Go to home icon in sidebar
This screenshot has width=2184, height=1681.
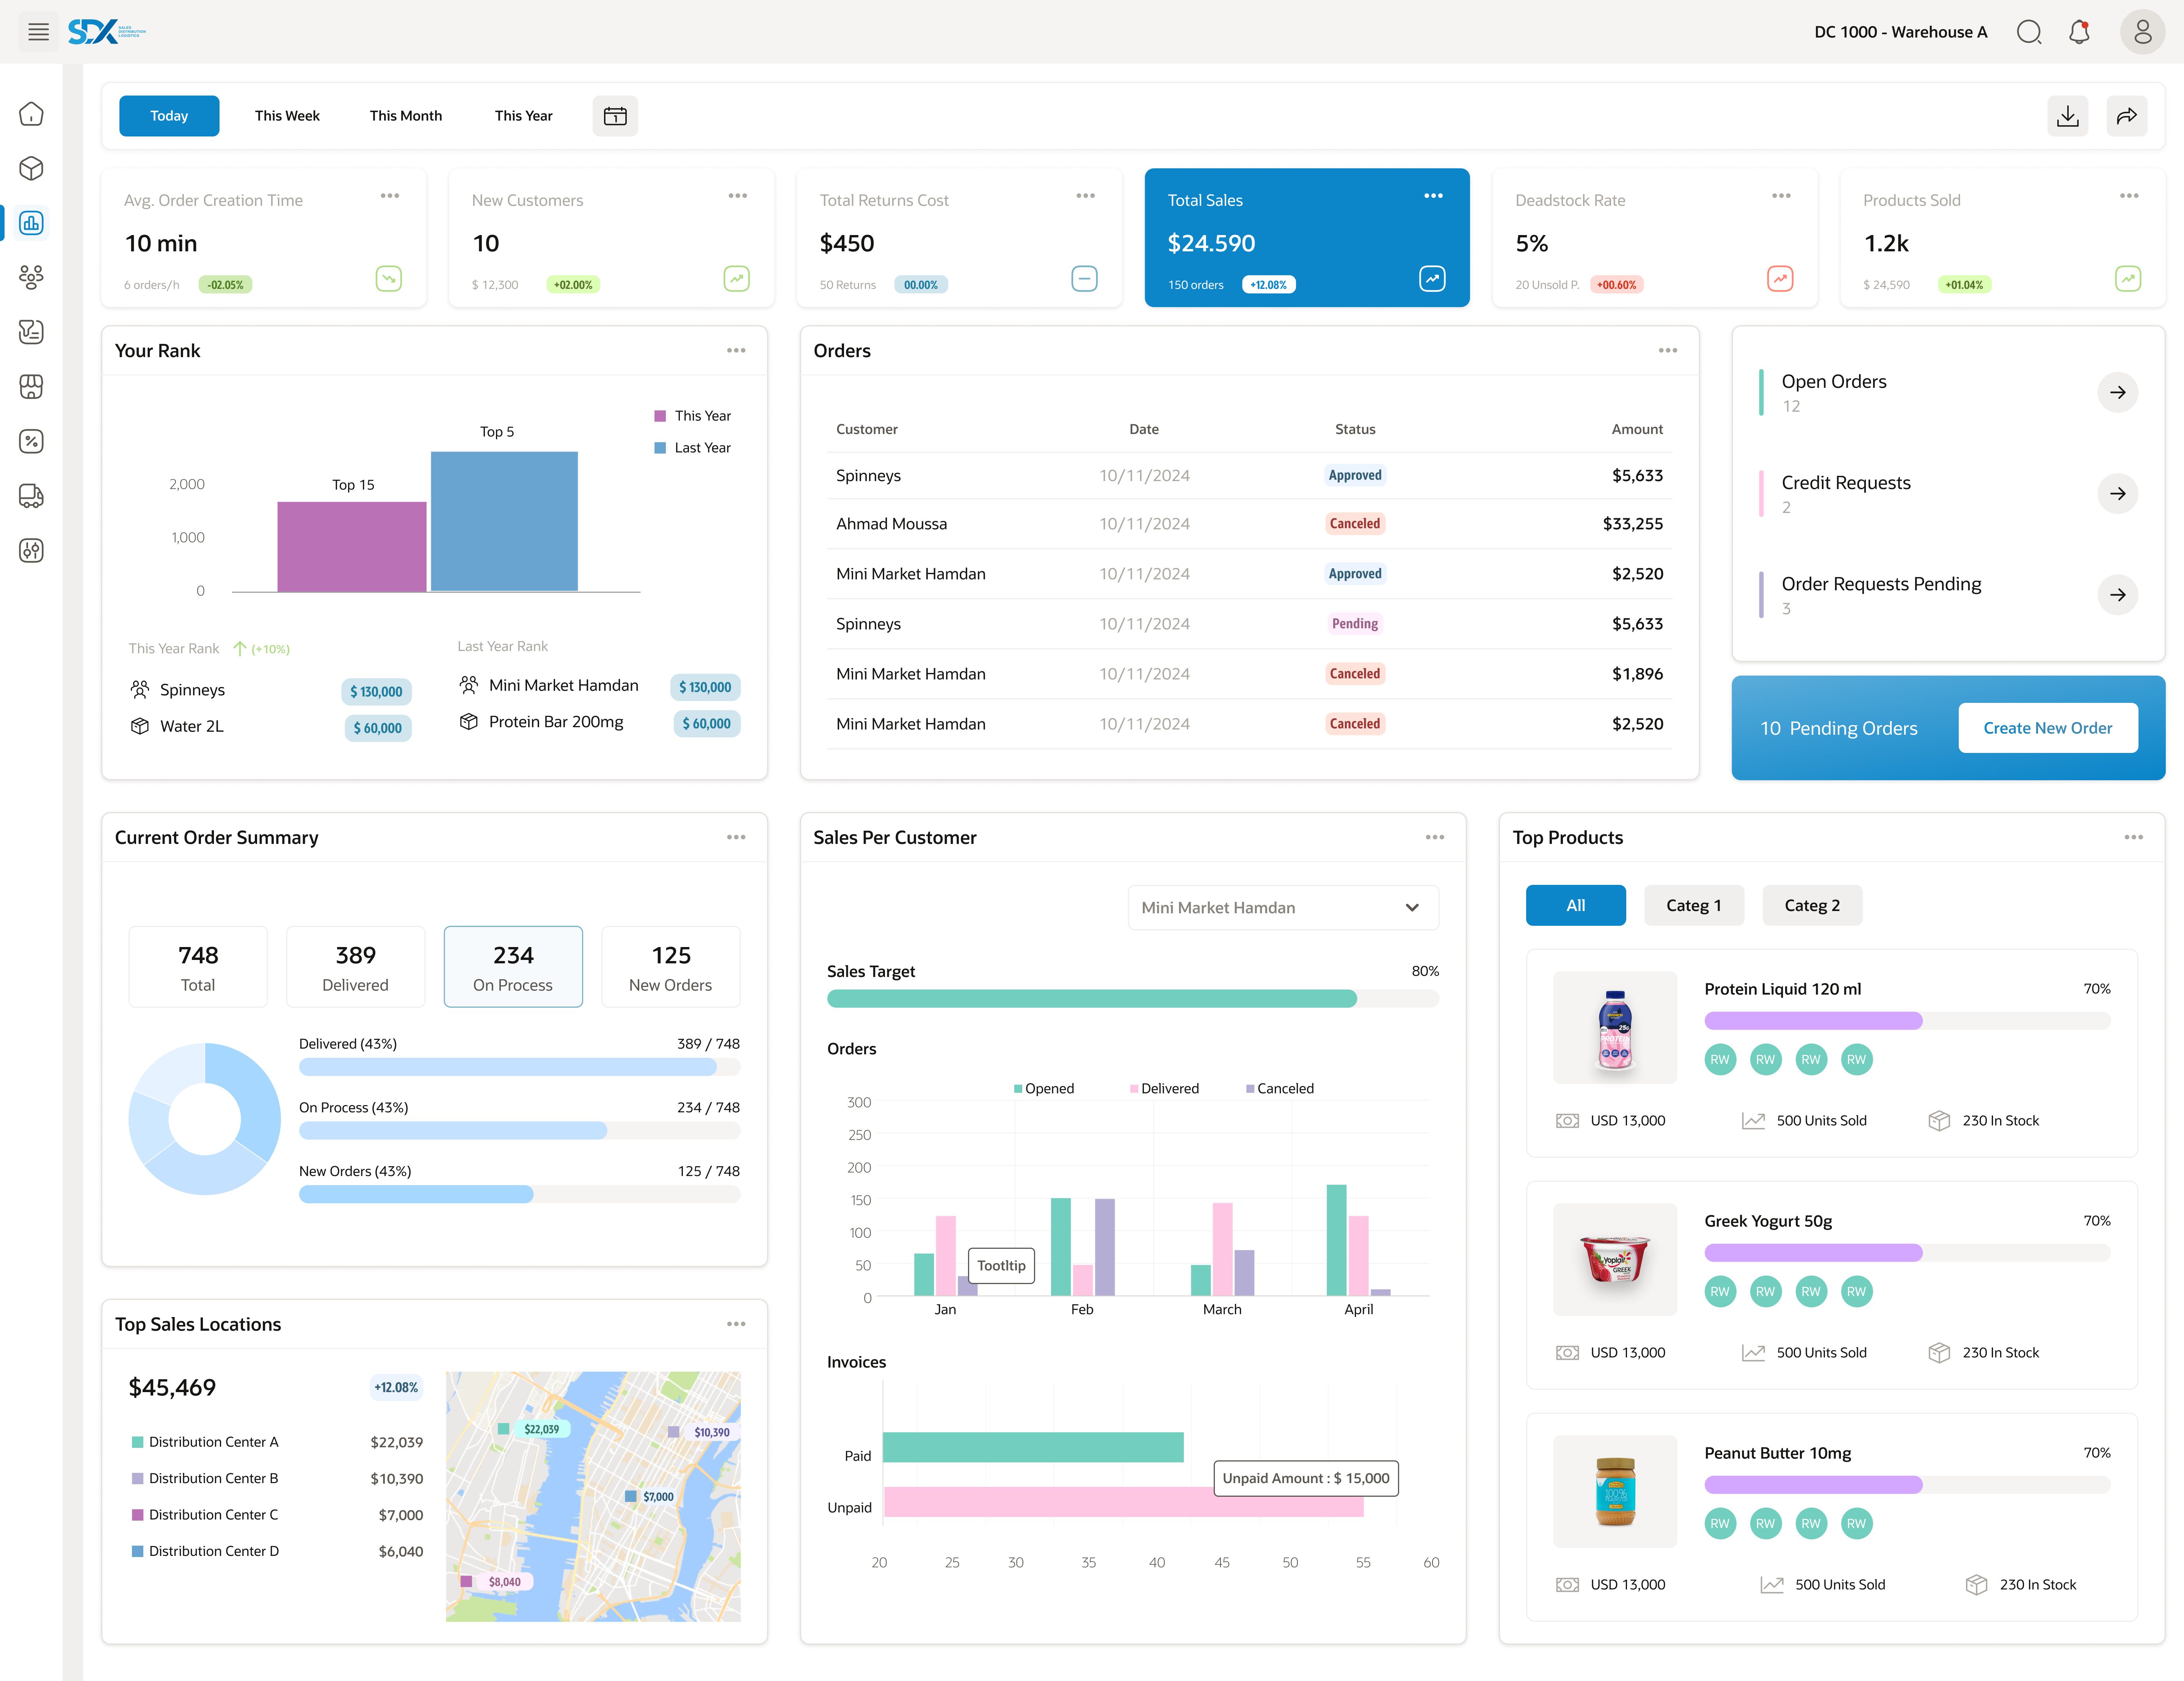(x=32, y=114)
